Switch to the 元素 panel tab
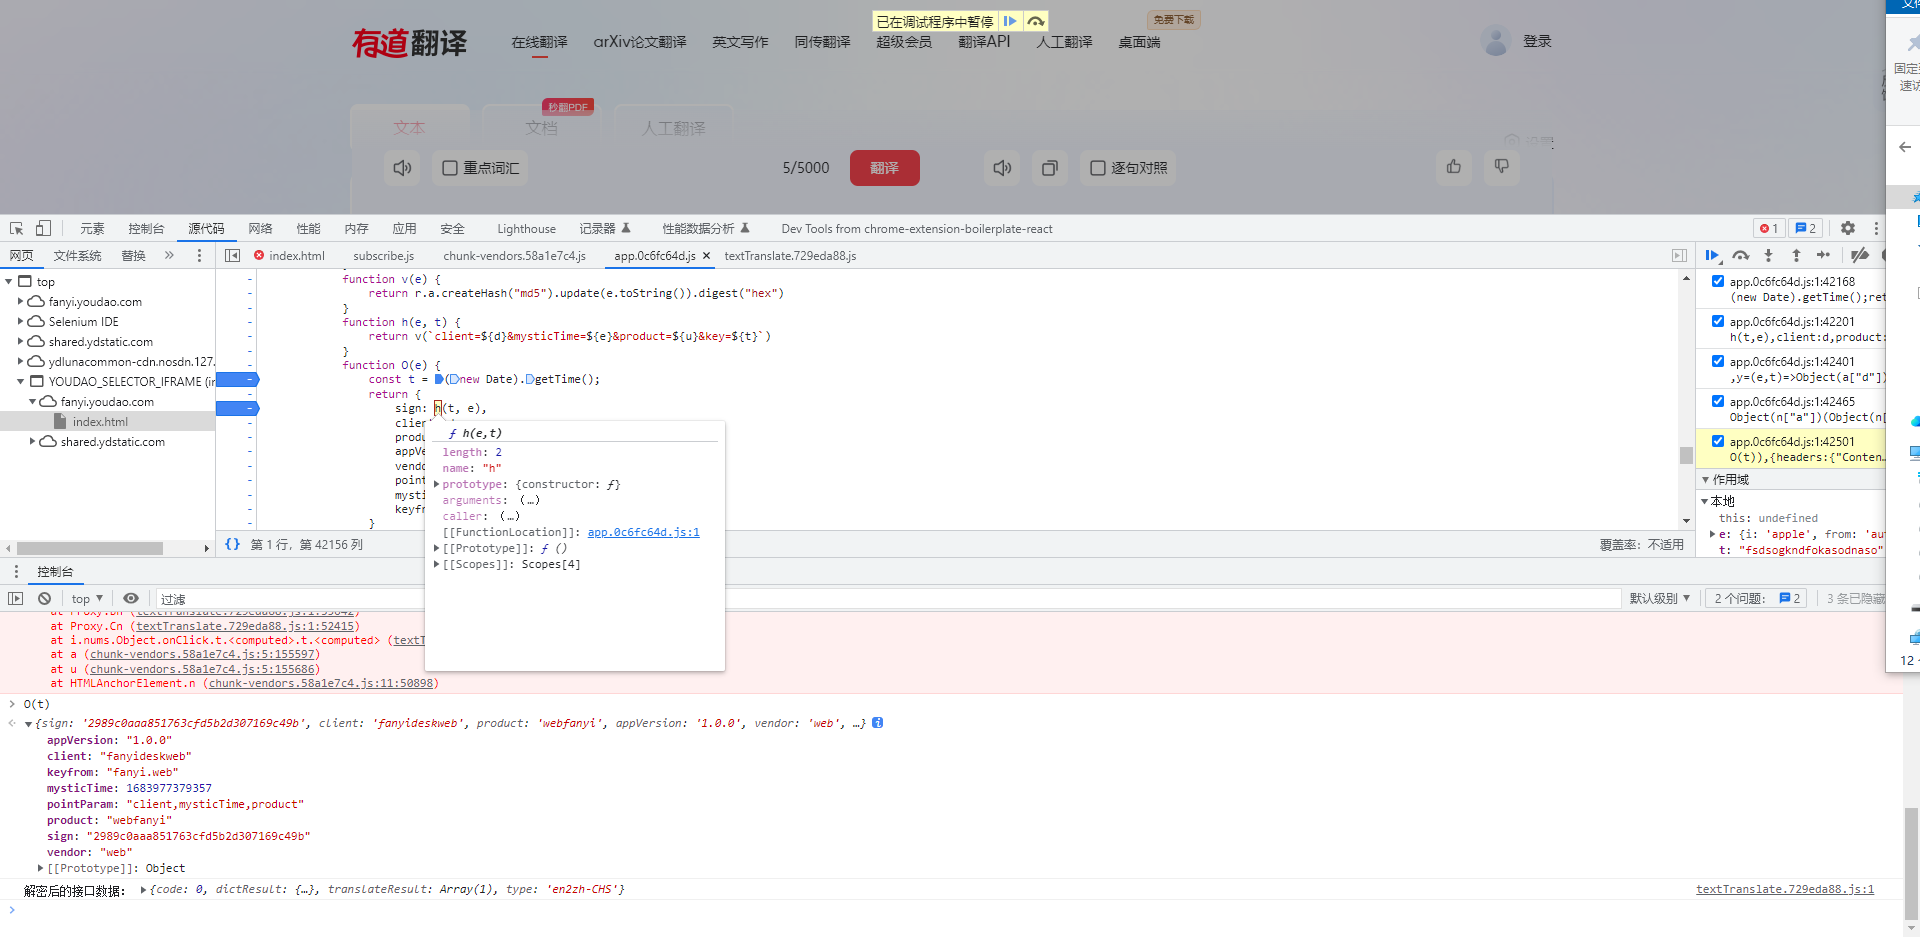Image resolution: width=1920 pixels, height=937 pixels. pyautogui.click(x=92, y=229)
